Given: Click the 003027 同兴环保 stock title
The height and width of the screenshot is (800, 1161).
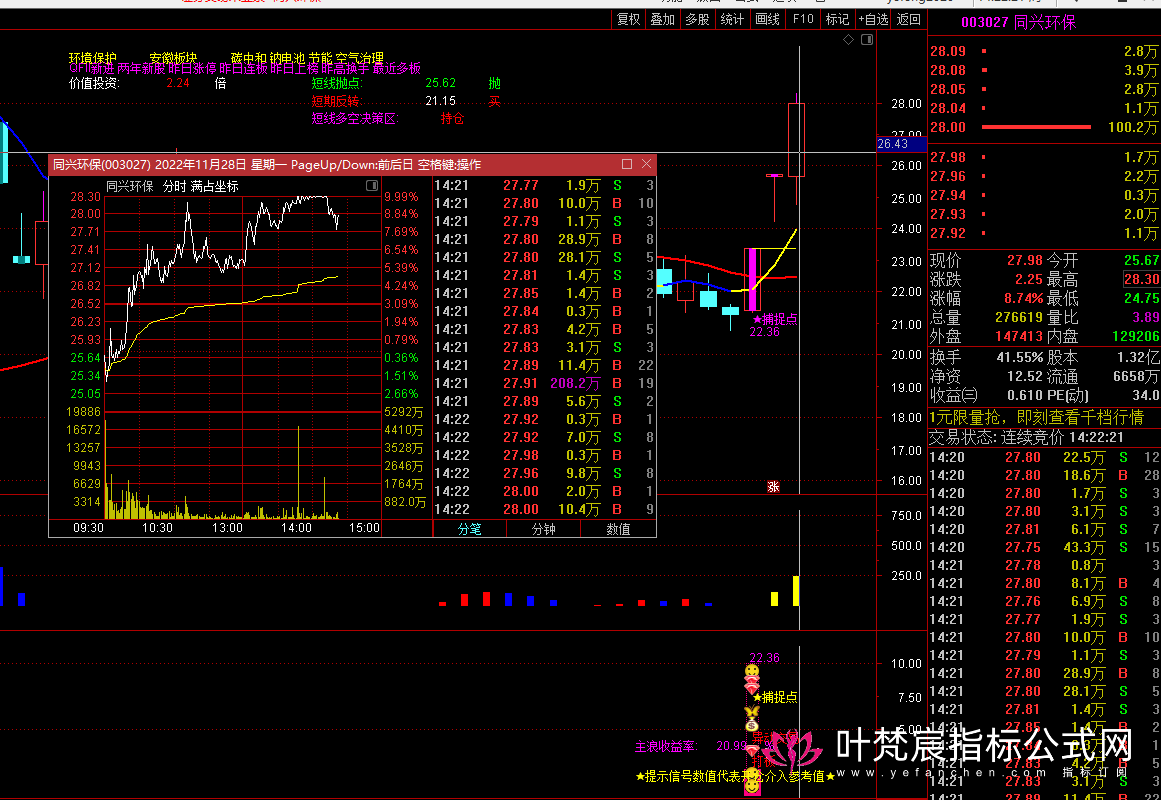Looking at the screenshot, I should [1018, 23].
